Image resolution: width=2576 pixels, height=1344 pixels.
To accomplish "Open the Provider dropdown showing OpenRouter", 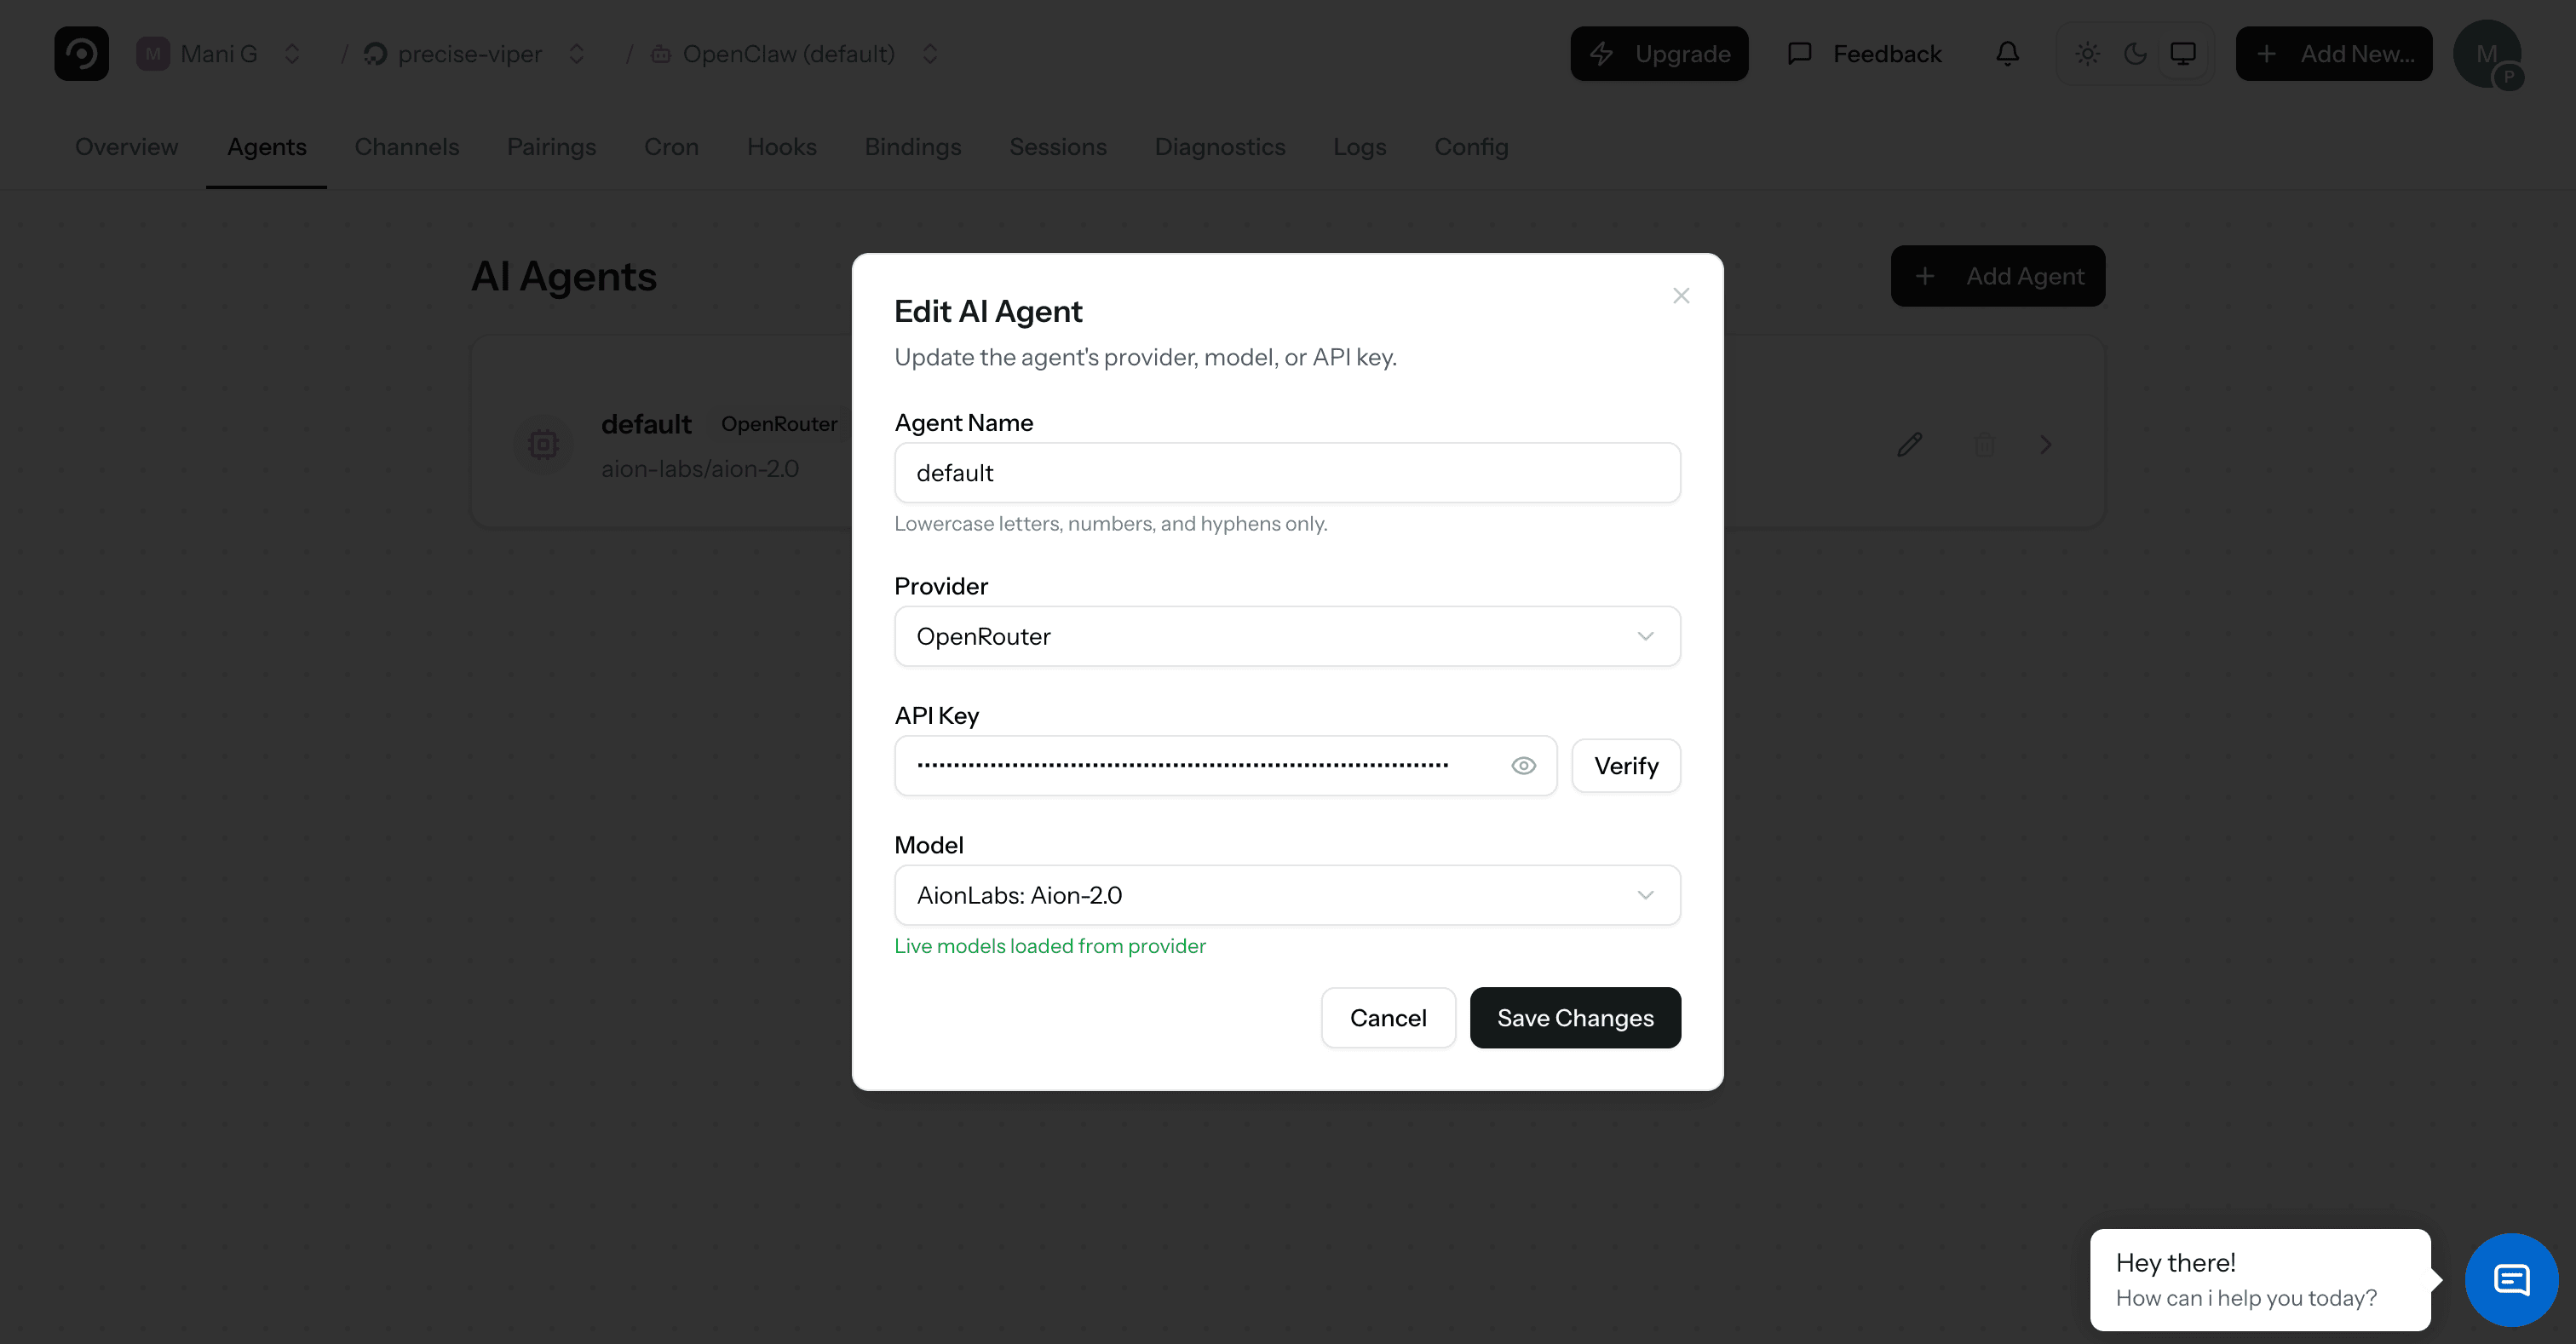I will [1286, 636].
